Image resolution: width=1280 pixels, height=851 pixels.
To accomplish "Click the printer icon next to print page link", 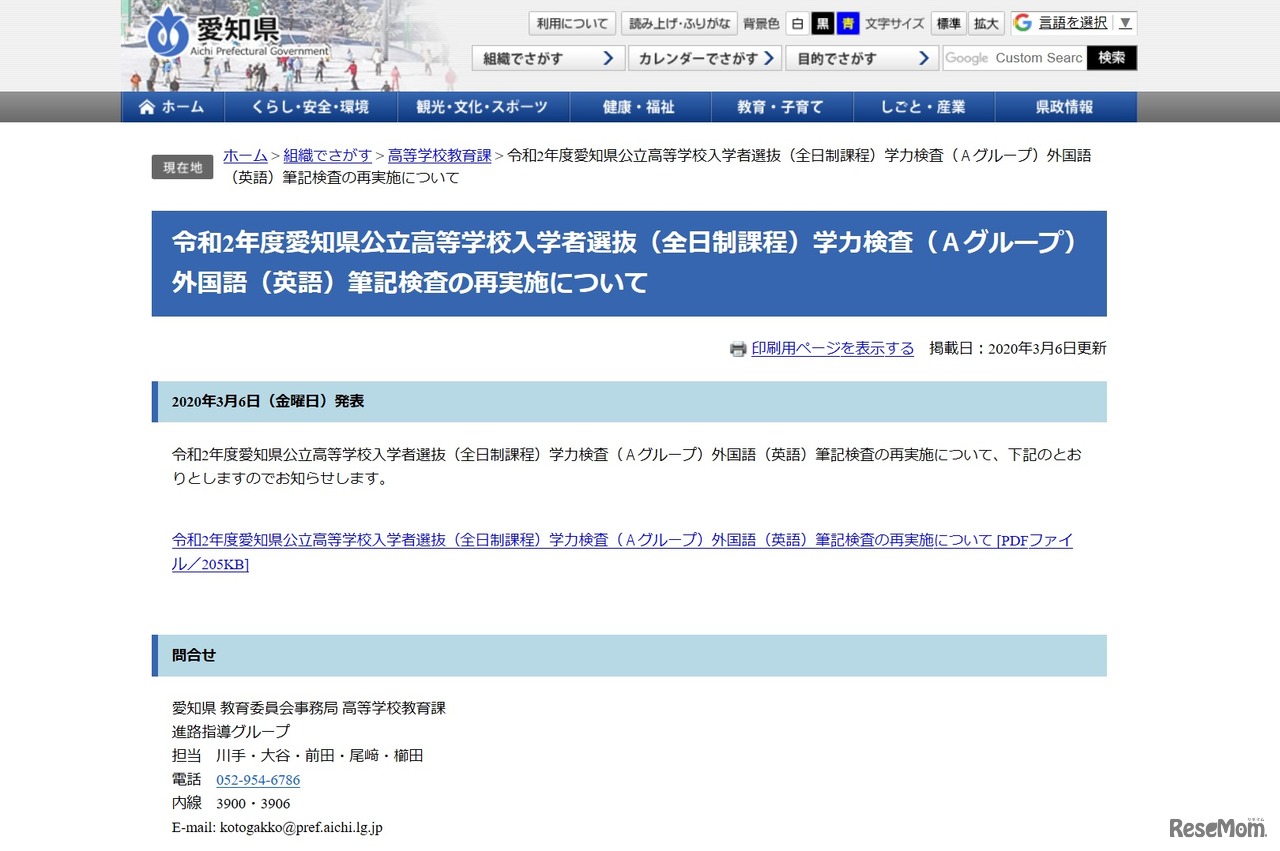I will coord(737,348).
